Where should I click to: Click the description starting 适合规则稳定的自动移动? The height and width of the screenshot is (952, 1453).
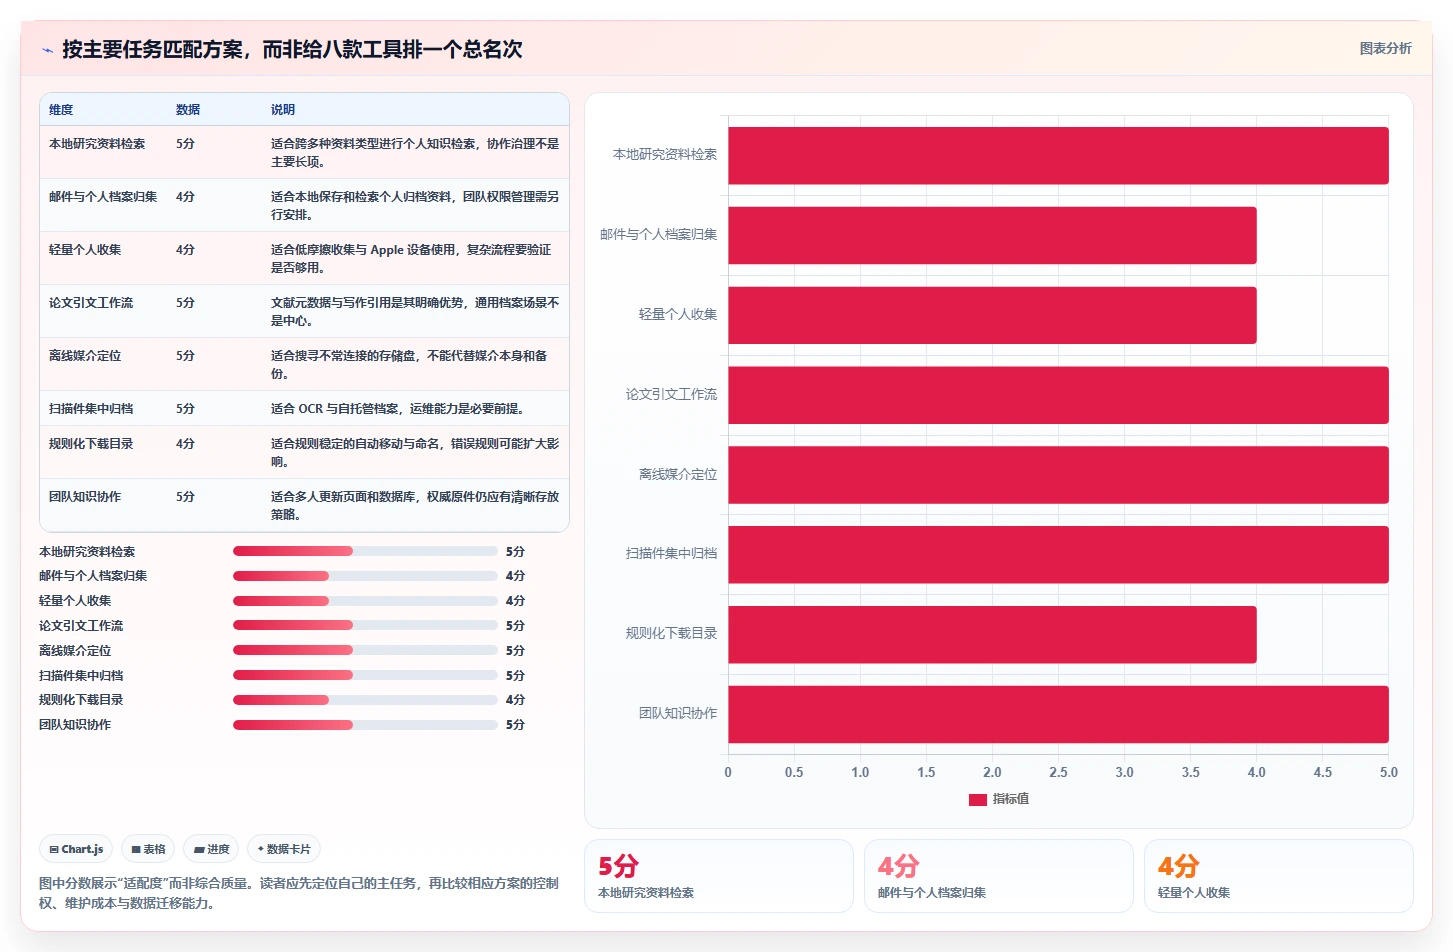[415, 453]
